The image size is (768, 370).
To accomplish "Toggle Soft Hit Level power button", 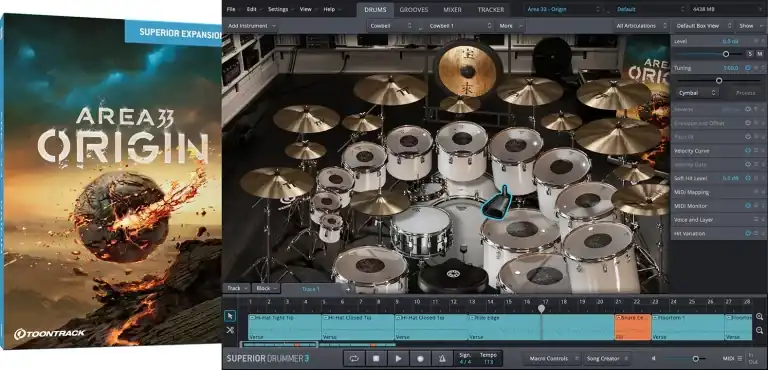I will click(x=748, y=178).
